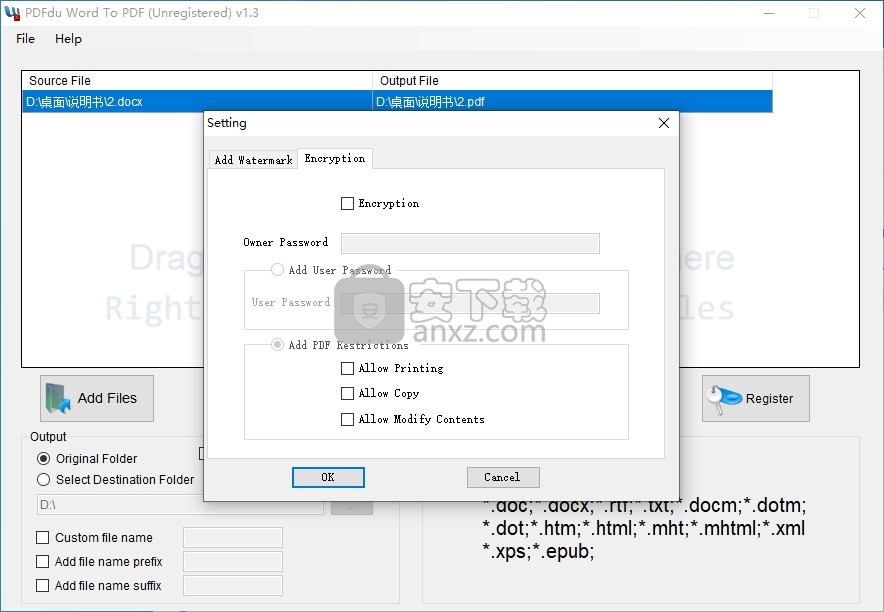
Task: Click output file D:\桌面\说明书\2.pdf cell
Action: click(x=572, y=101)
